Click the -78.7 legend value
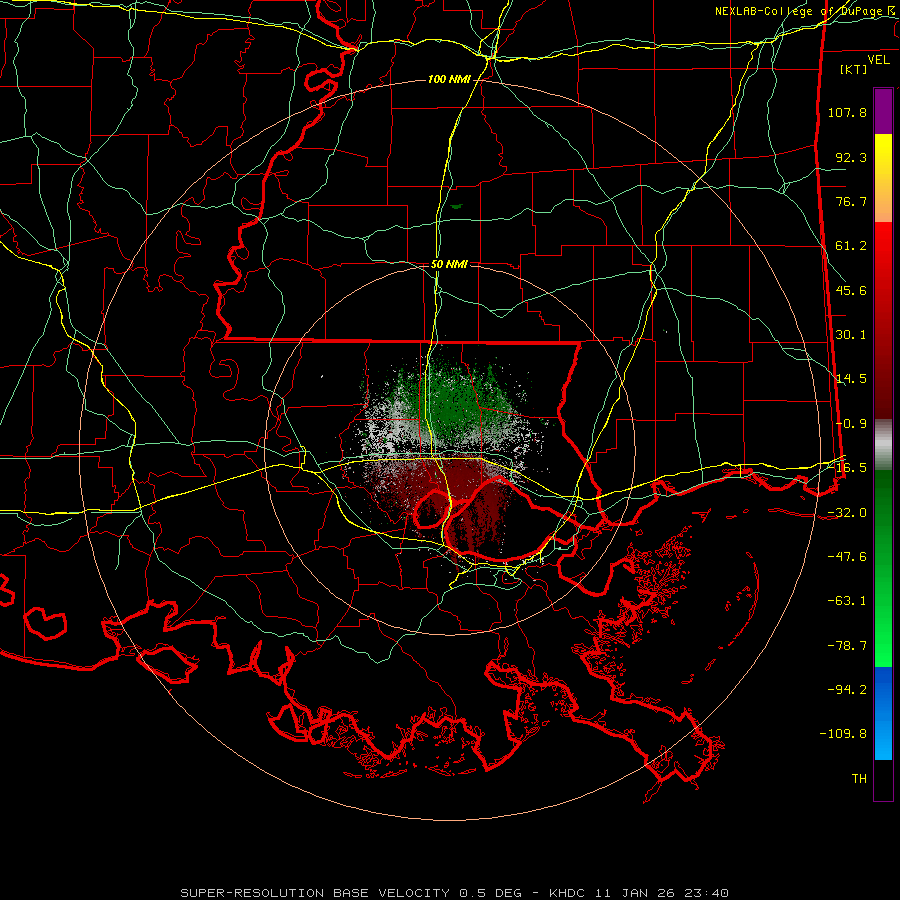 [847, 646]
